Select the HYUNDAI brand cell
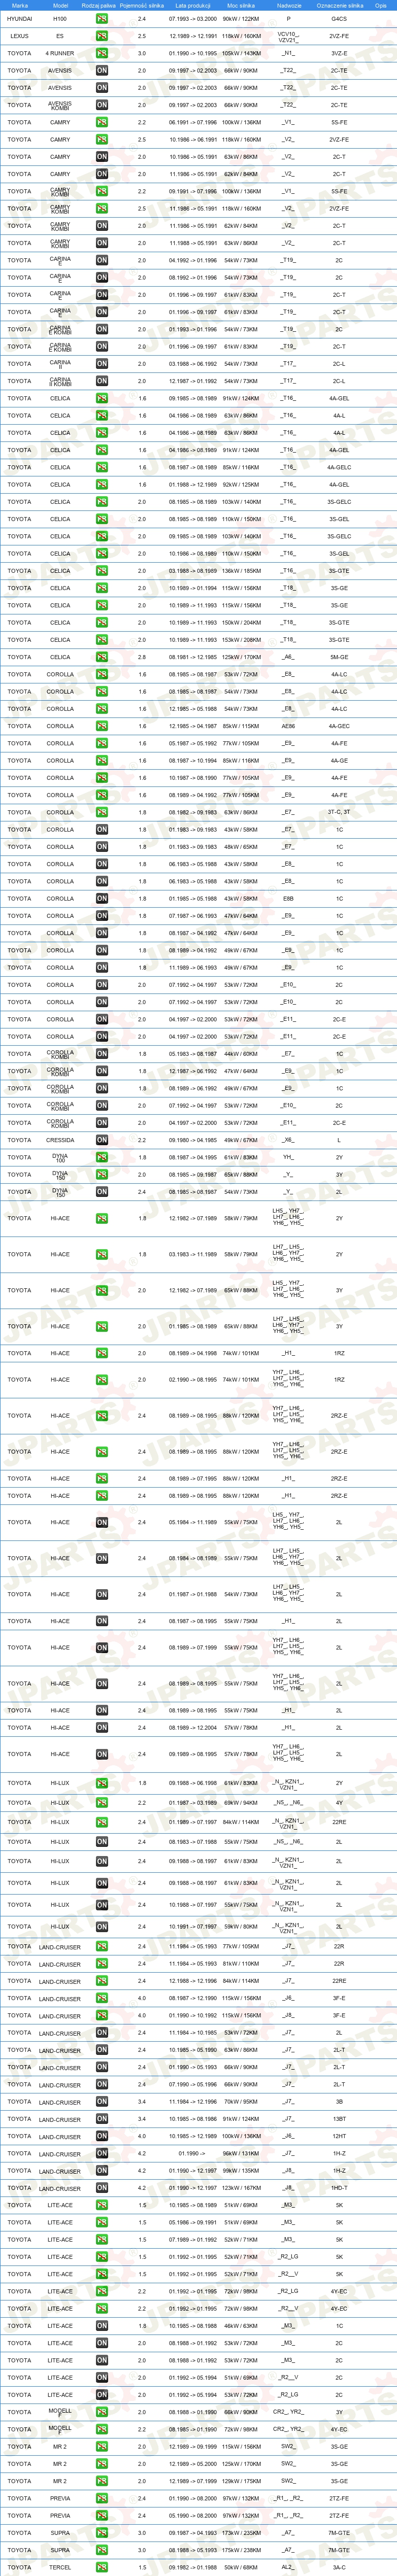The image size is (397, 2576). tap(20, 19)
